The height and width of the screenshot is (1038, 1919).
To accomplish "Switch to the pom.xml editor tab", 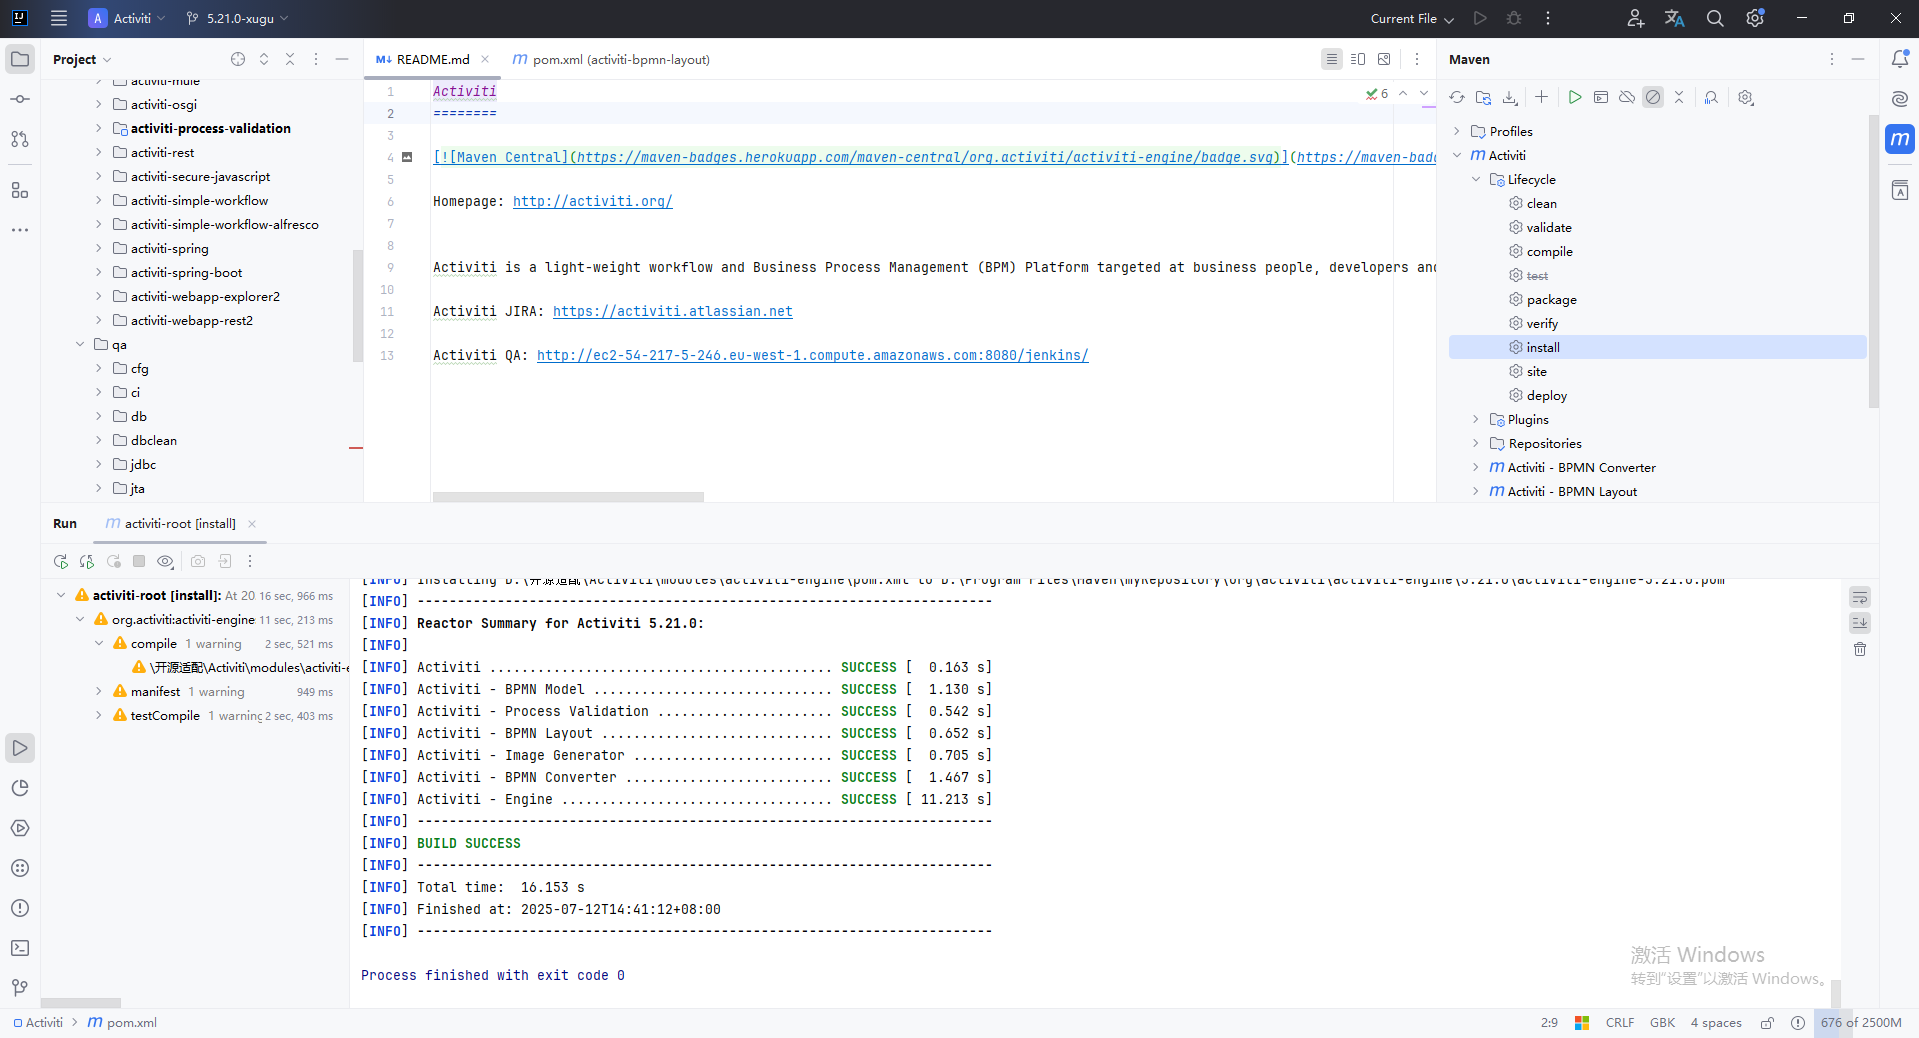I will (x=611, y=60).
